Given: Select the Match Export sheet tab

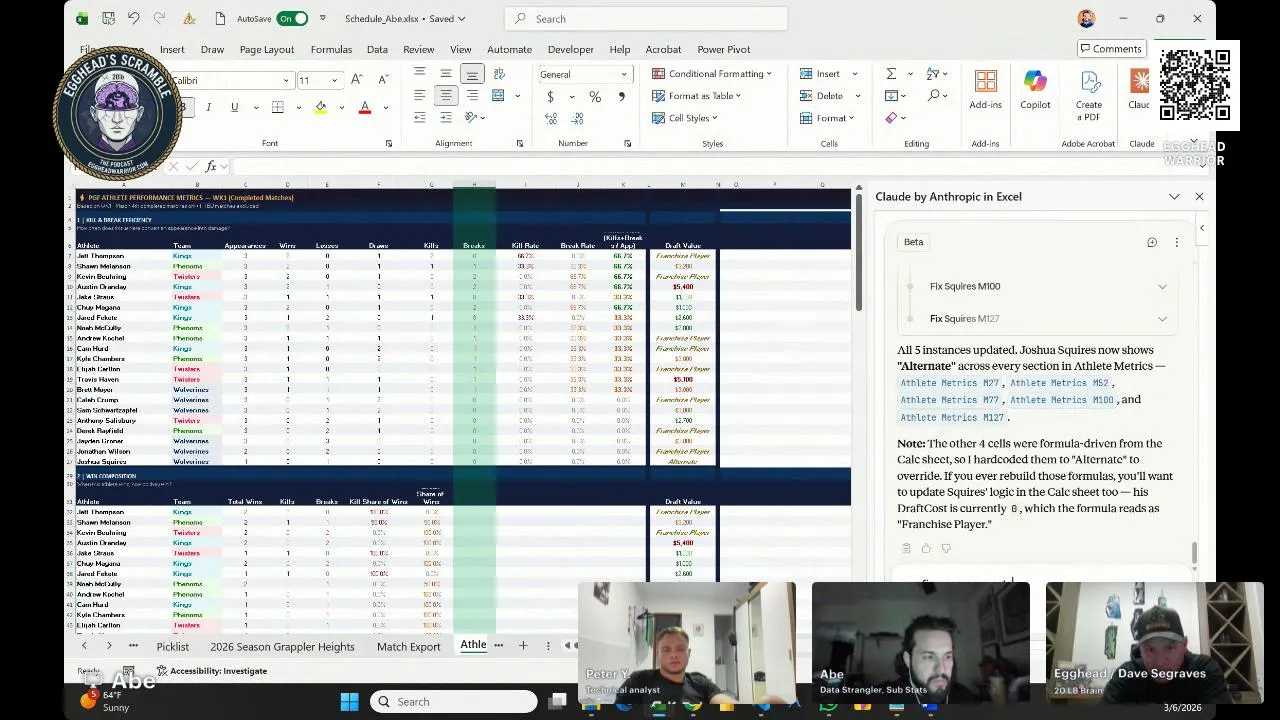Looking at the screenshot, I should pyautogui.click(x=408, y=647).
